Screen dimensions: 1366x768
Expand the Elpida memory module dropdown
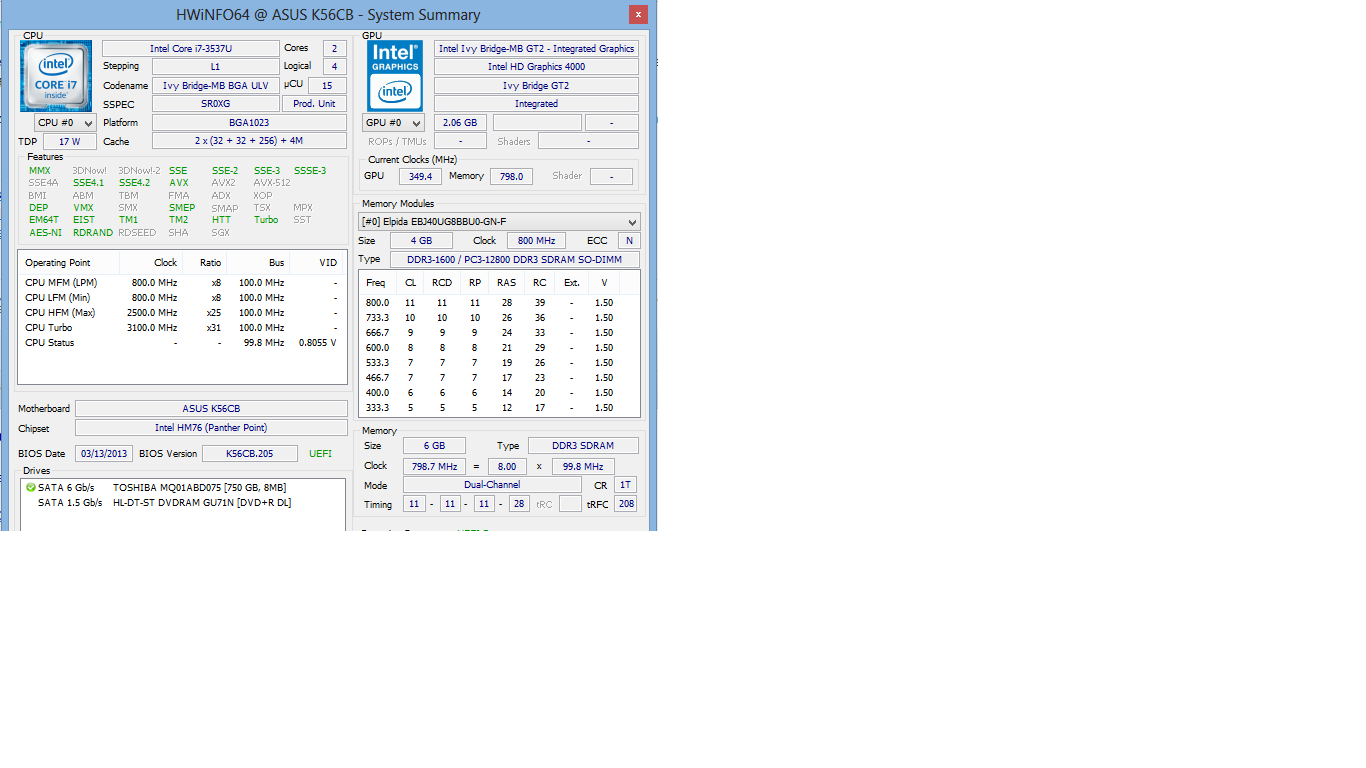[499, 222]
